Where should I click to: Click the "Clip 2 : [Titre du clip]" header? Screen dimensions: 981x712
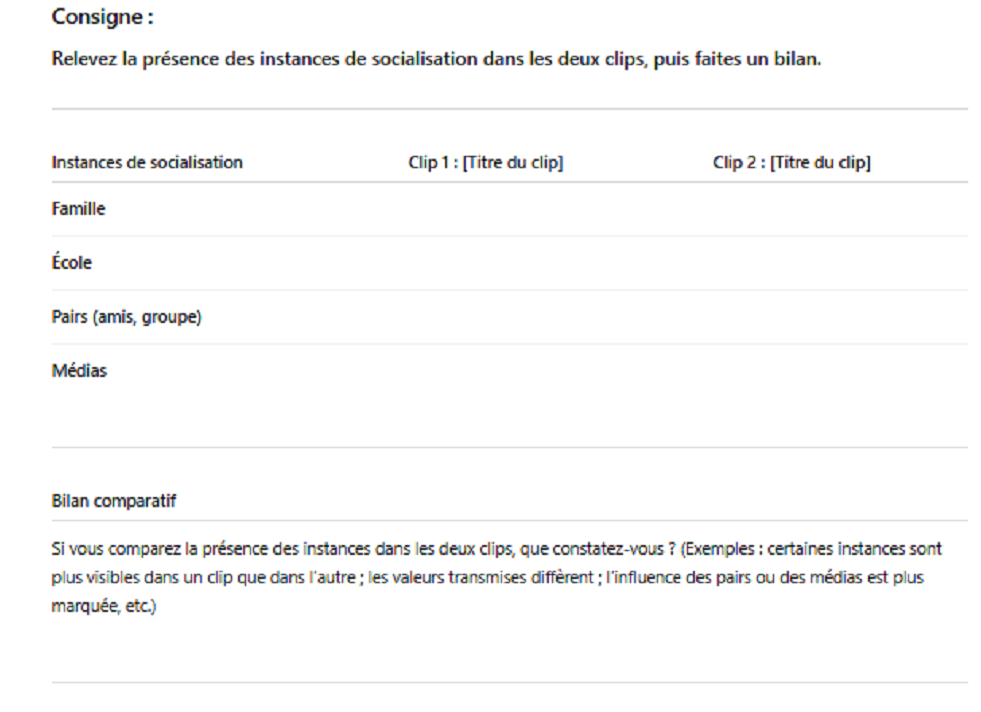pyautogui.click(x=791, y=163)
